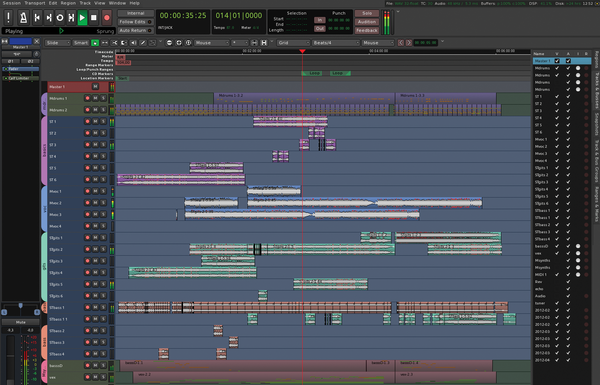Mute the STgits 2 track
Screen dimensions: 600x385
click(x=95, y=249)
